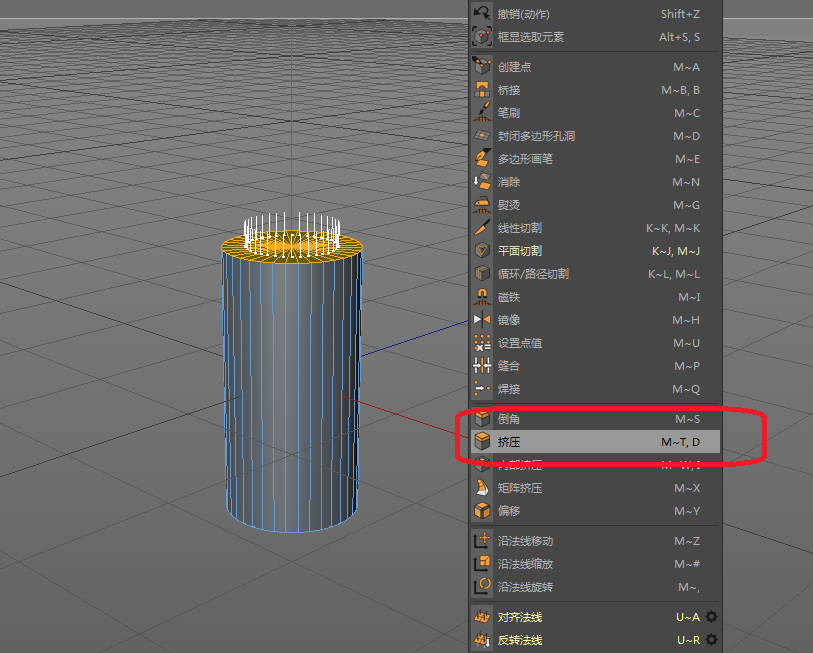Click the 桥接 (Bridge) tool icon
813x653 pixels.
(482, 90)
